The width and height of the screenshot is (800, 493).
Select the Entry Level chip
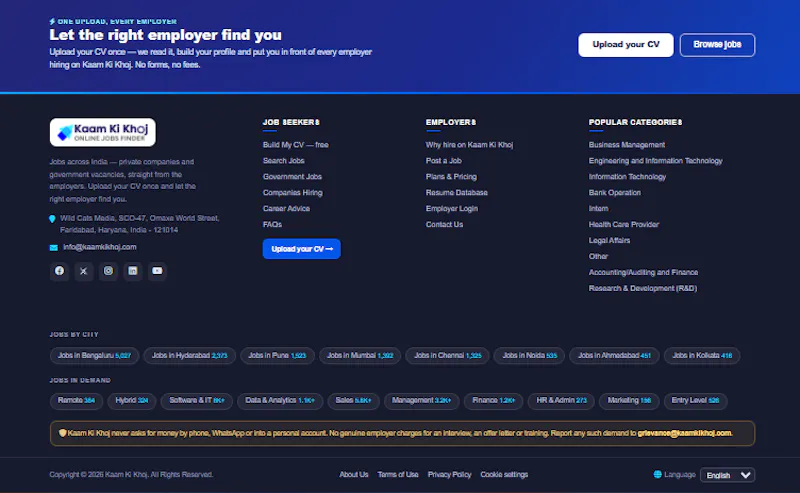click(695, 401)
